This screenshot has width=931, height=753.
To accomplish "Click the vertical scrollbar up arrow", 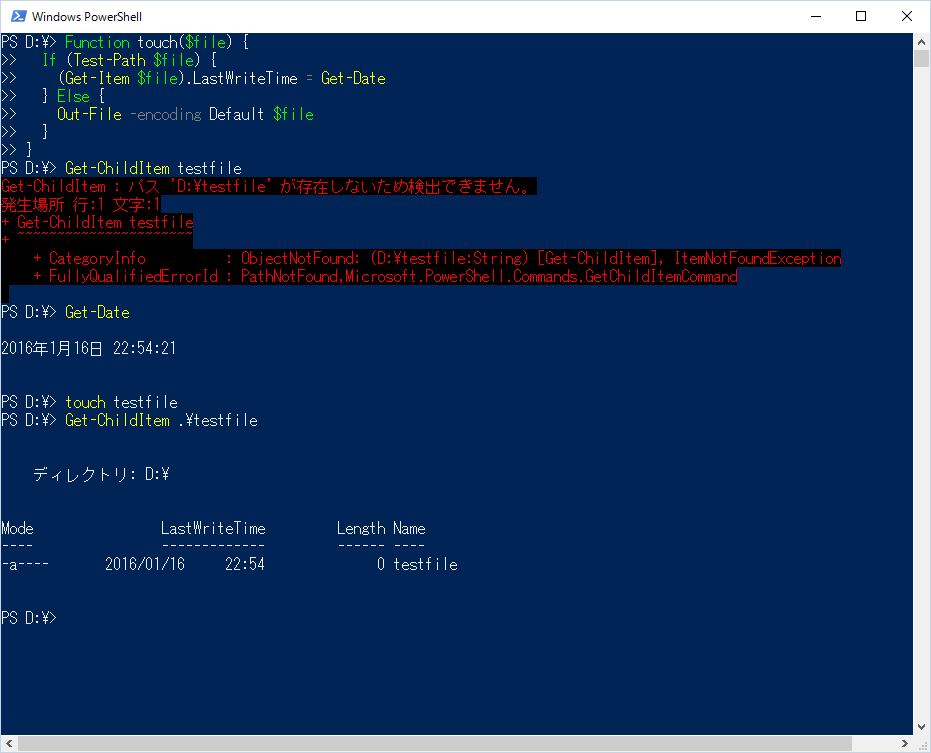I will pyautogui.click(x=922, y=41).
